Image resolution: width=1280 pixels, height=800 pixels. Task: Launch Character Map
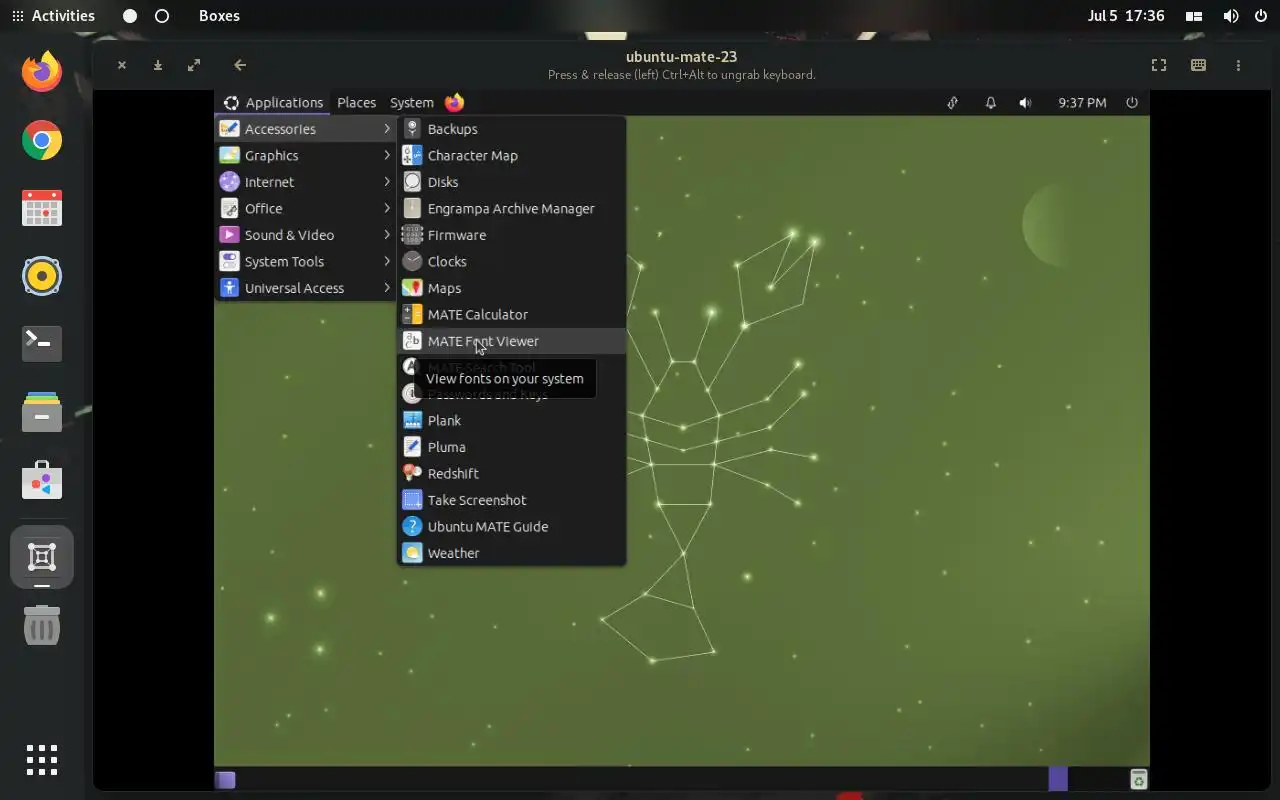tap(512, 156)
